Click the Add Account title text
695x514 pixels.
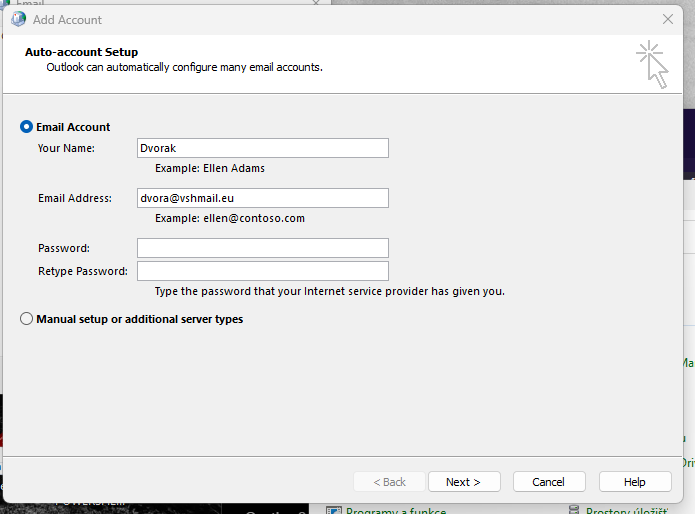[x=67, y=20]
